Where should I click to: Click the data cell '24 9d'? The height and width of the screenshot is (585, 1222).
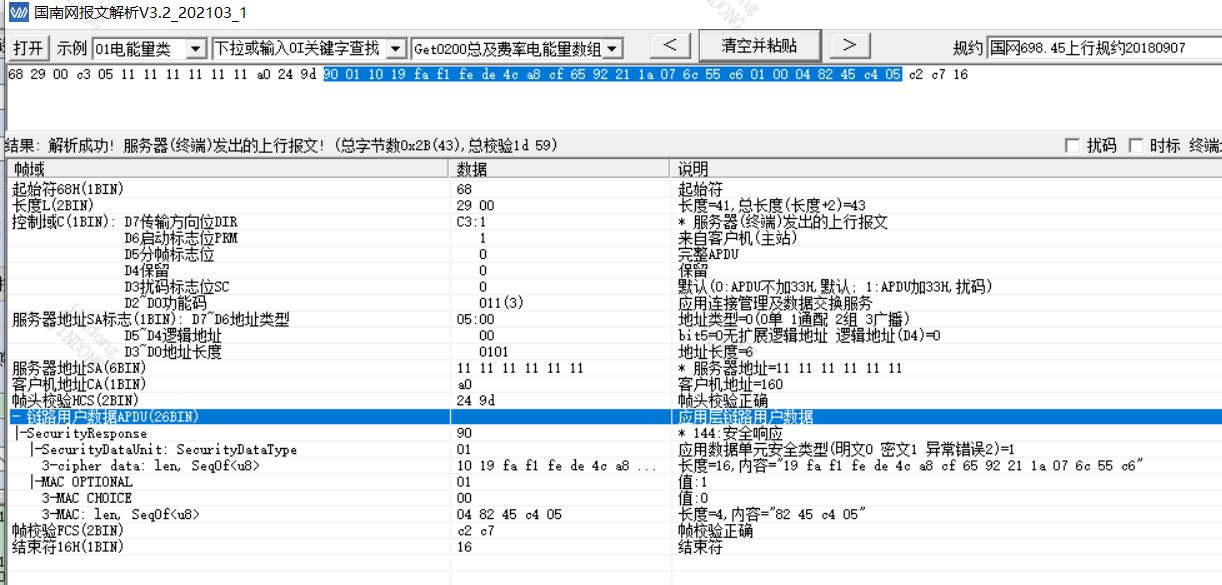click(475, 400)
